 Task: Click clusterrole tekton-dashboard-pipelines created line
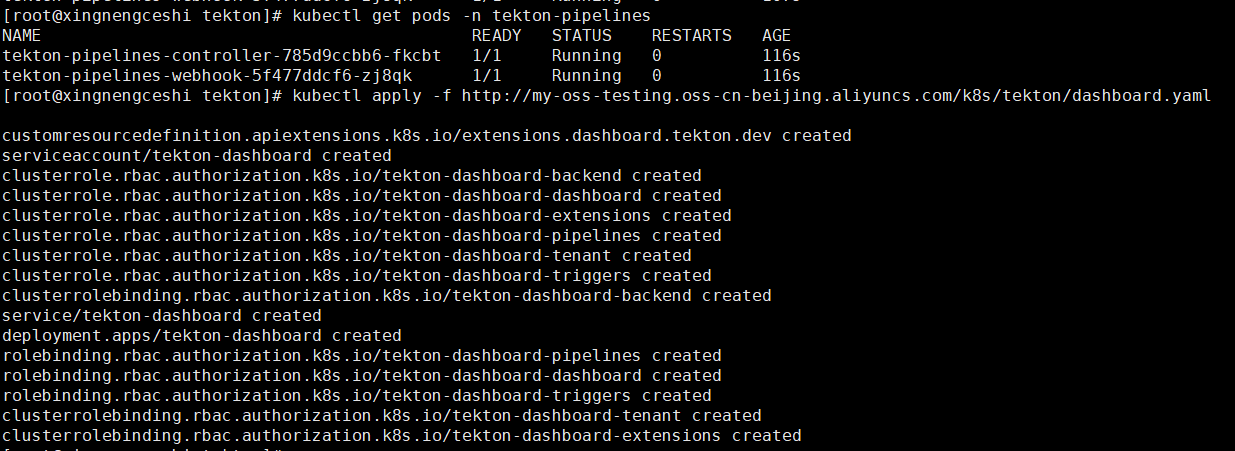(x=362, y=236)
